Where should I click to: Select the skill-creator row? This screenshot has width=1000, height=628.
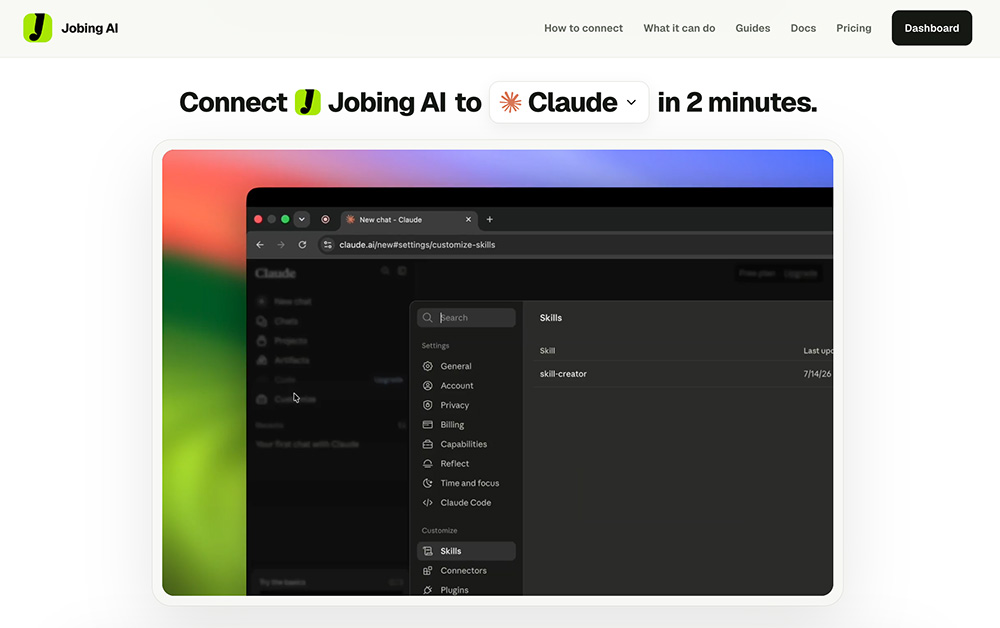(683, 374)
